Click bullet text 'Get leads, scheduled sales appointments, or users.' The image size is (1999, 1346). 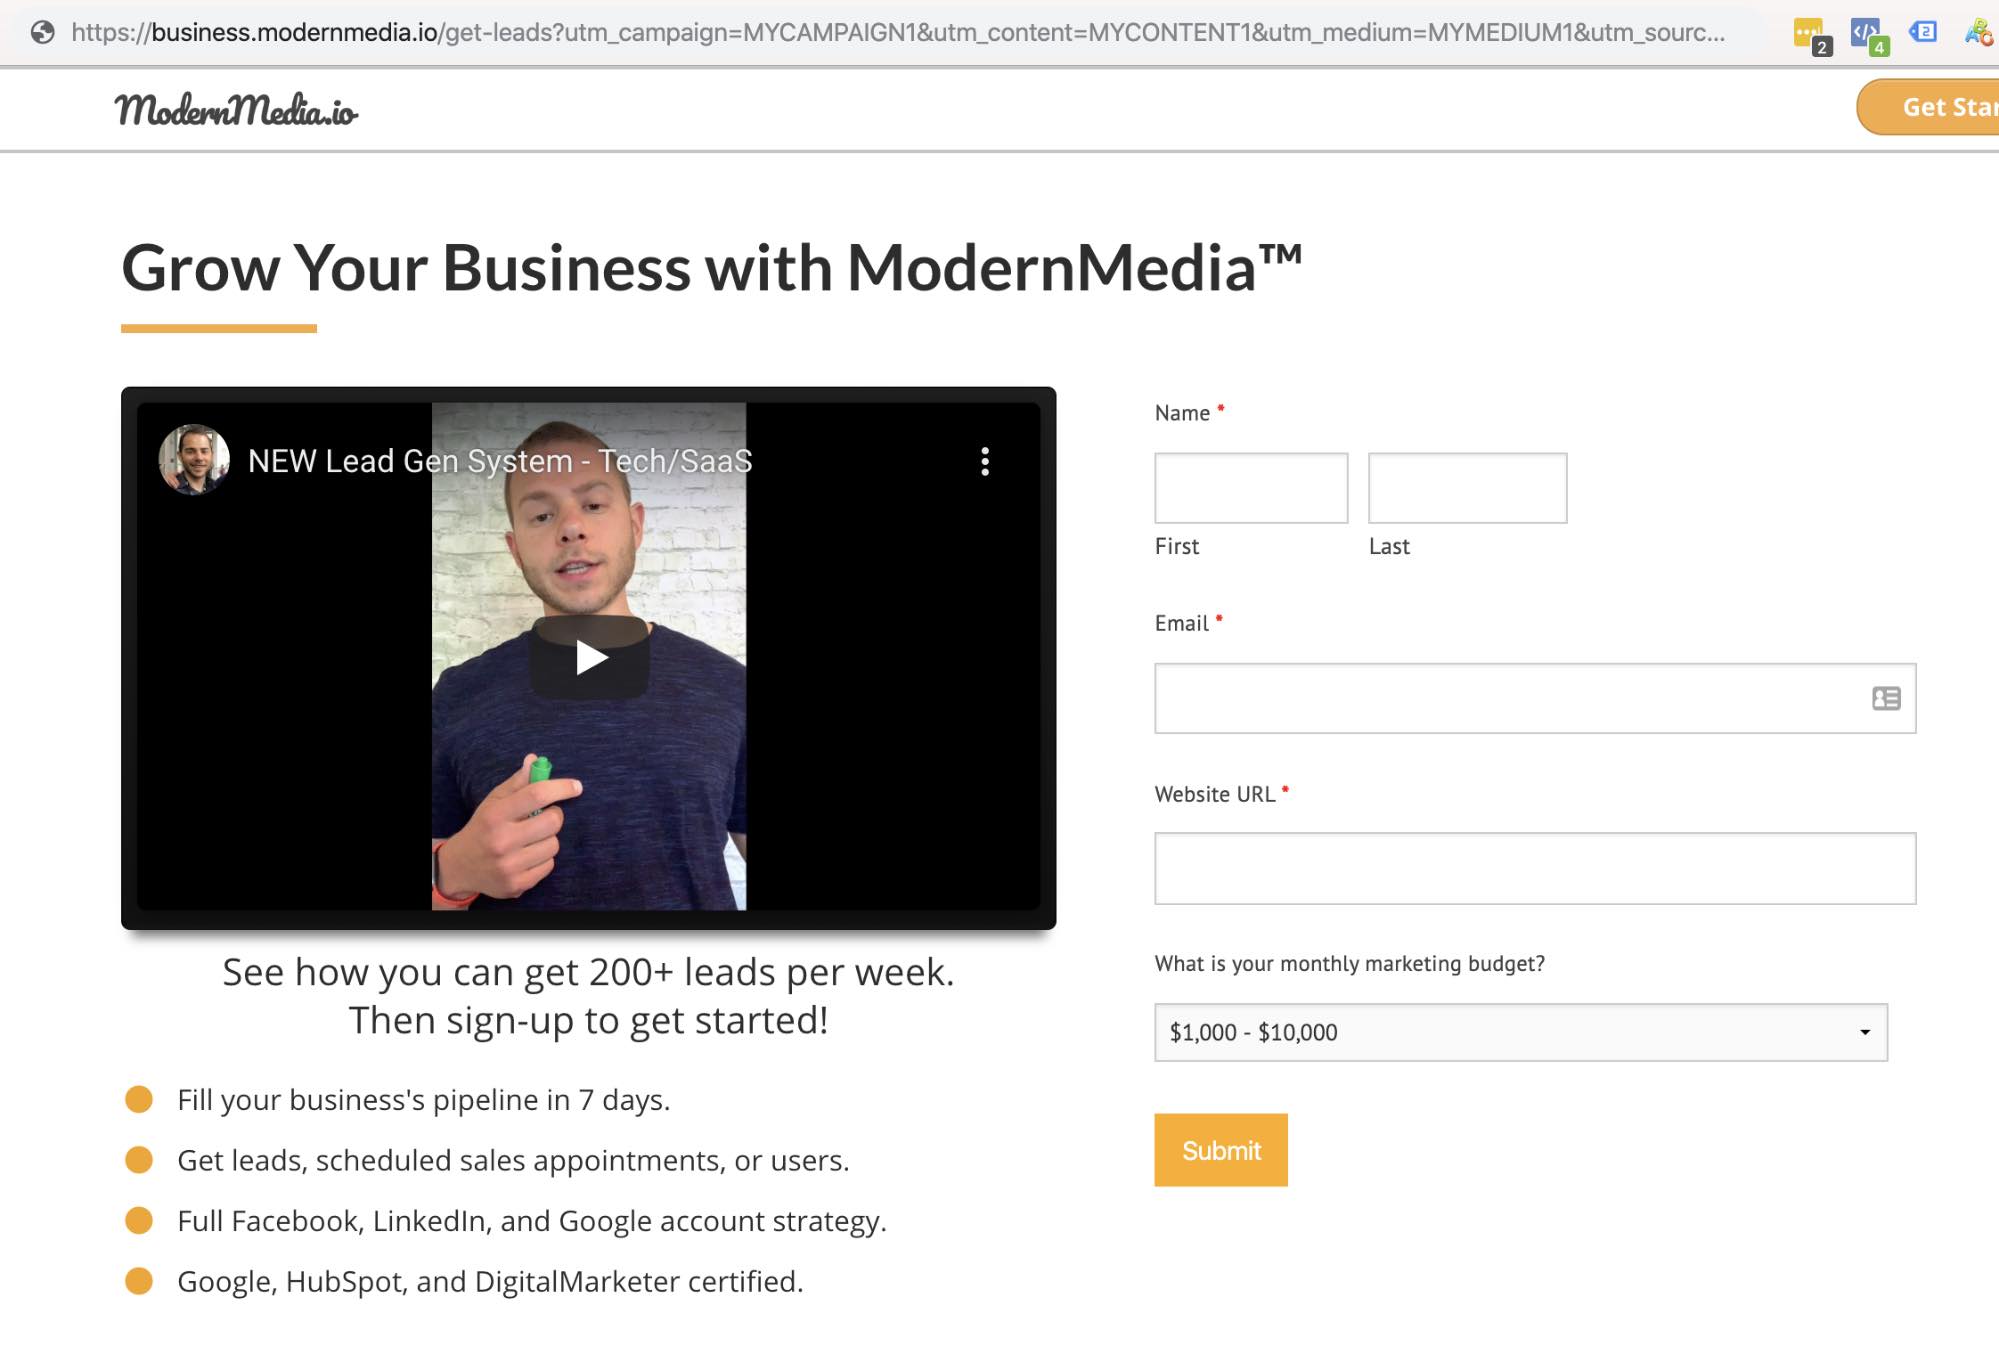coord(513,1160)
